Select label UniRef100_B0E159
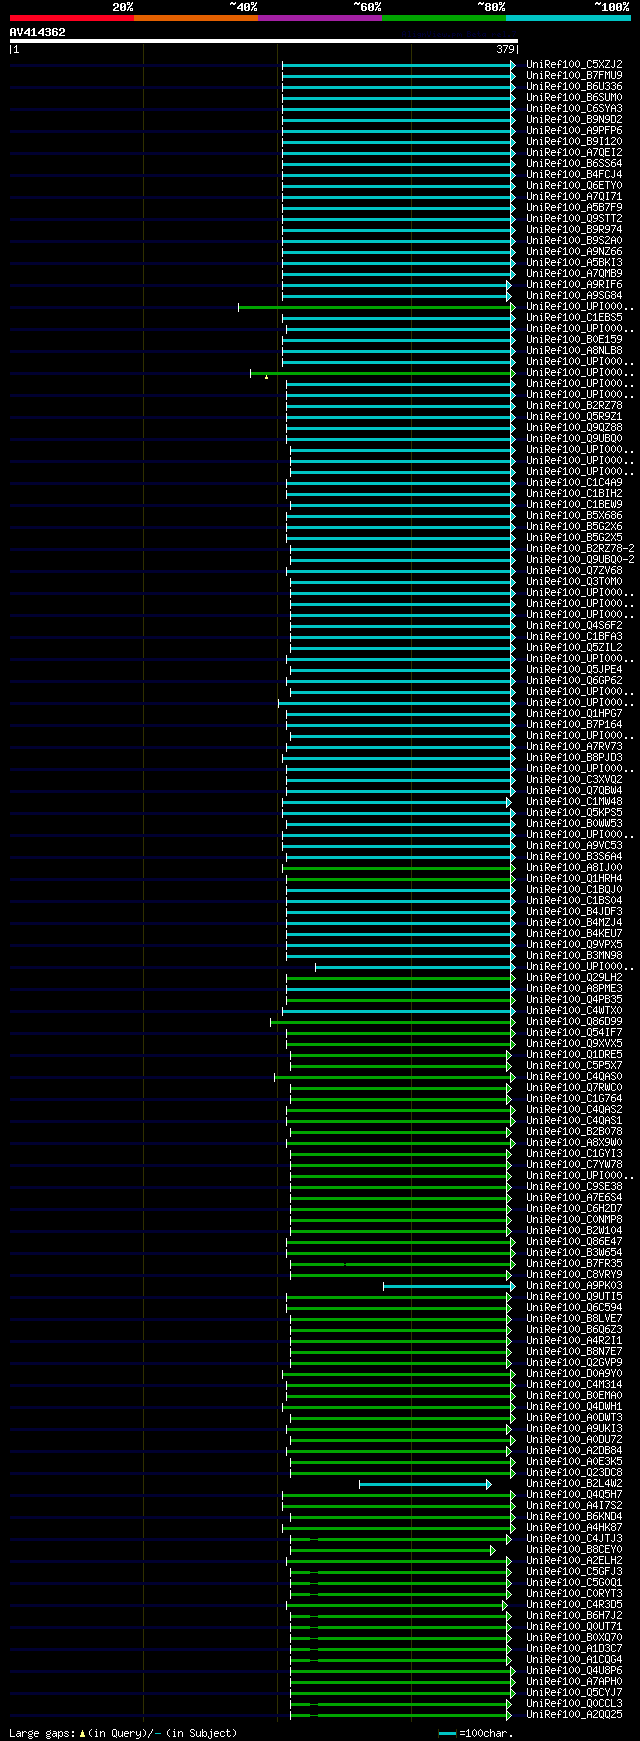Screen dimensions: 640x1741 [x=574, y=340]
